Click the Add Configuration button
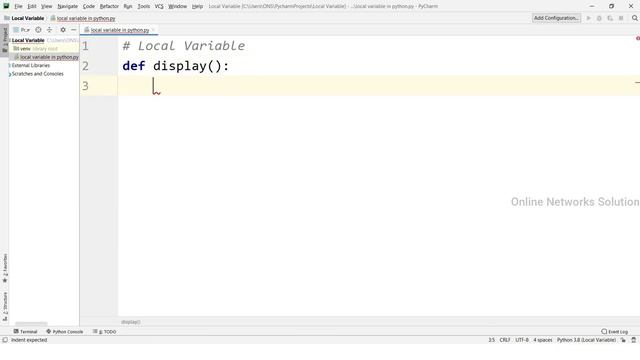 [556, 18]
